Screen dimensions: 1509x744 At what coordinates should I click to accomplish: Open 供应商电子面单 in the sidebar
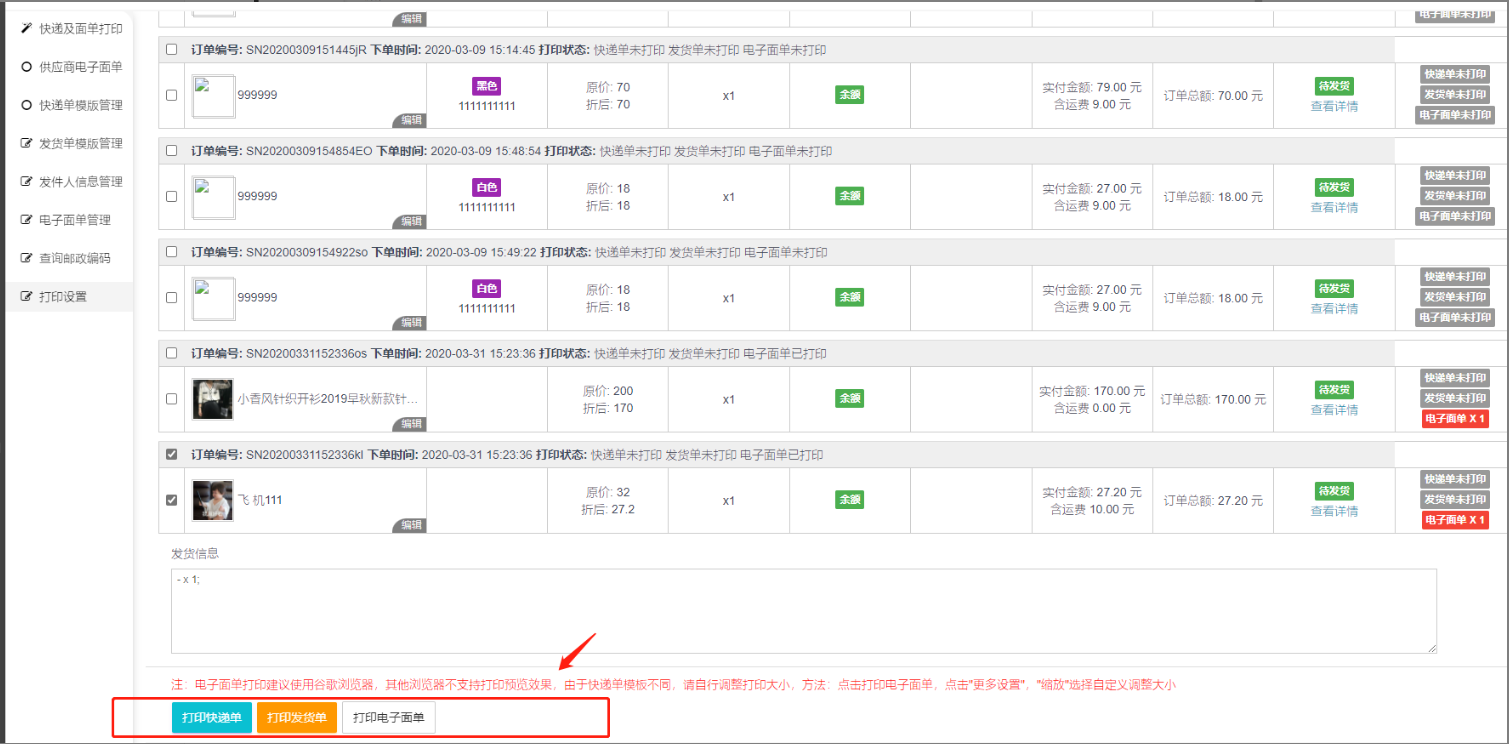click(80, 67)
